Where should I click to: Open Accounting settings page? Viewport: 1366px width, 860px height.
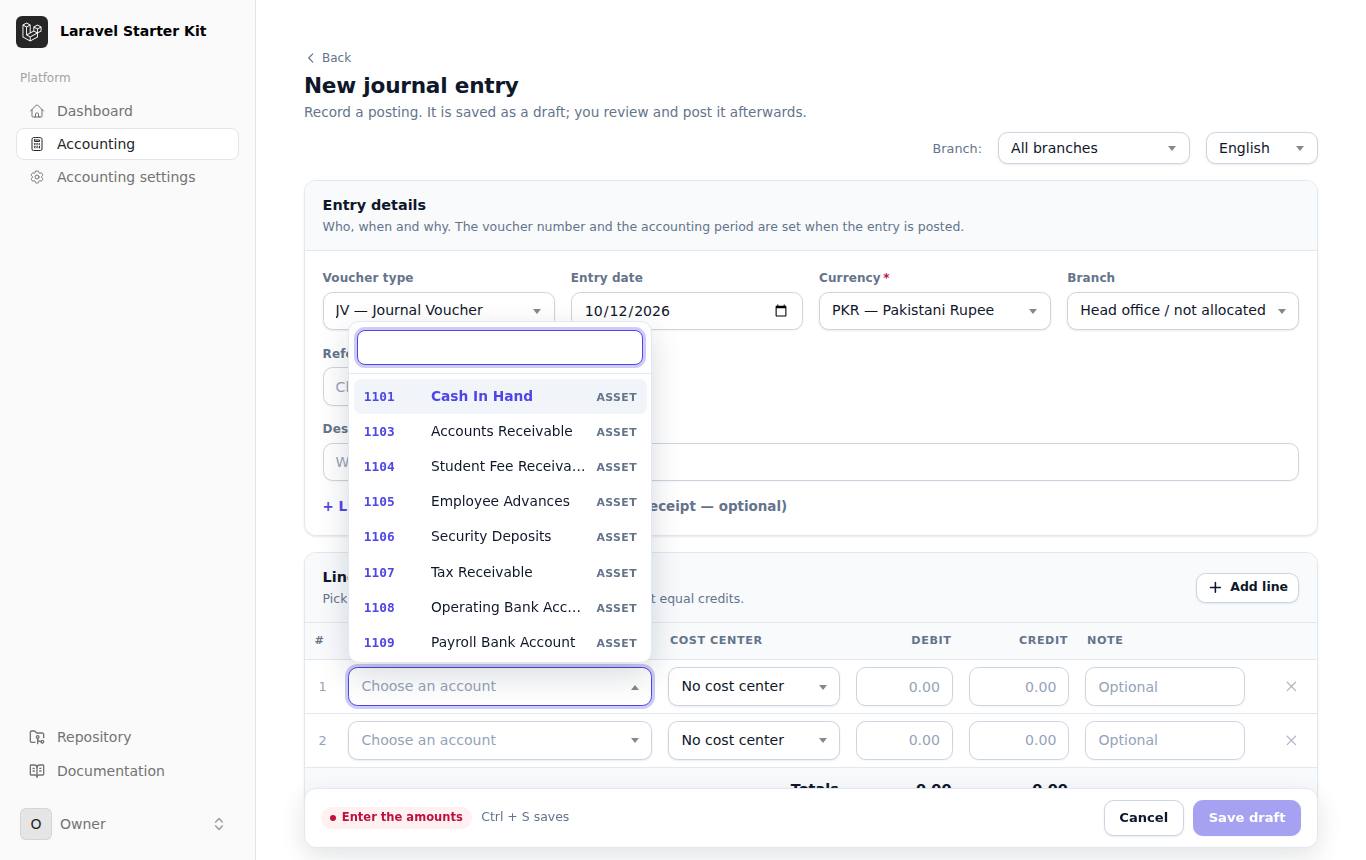tap(127, 177)
